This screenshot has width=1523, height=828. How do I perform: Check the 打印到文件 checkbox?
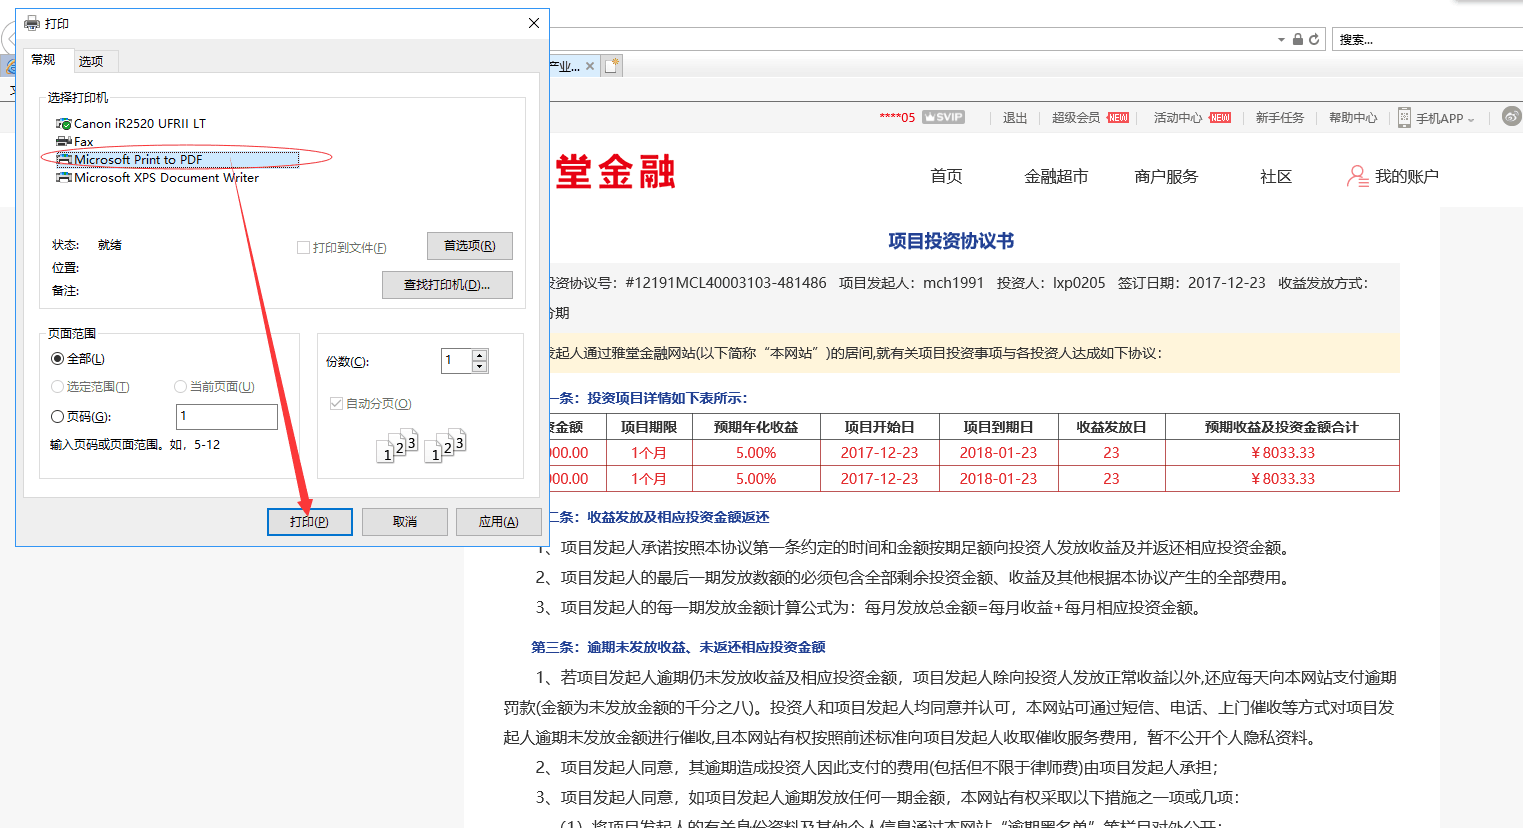click(303, 248)
